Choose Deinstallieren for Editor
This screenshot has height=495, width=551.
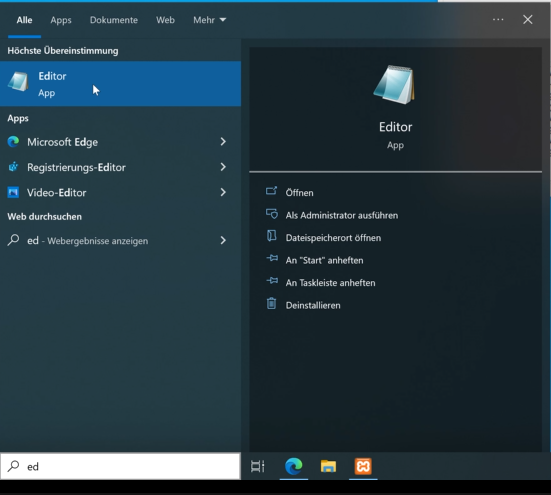pyautogui.click(x=313, y=305)
